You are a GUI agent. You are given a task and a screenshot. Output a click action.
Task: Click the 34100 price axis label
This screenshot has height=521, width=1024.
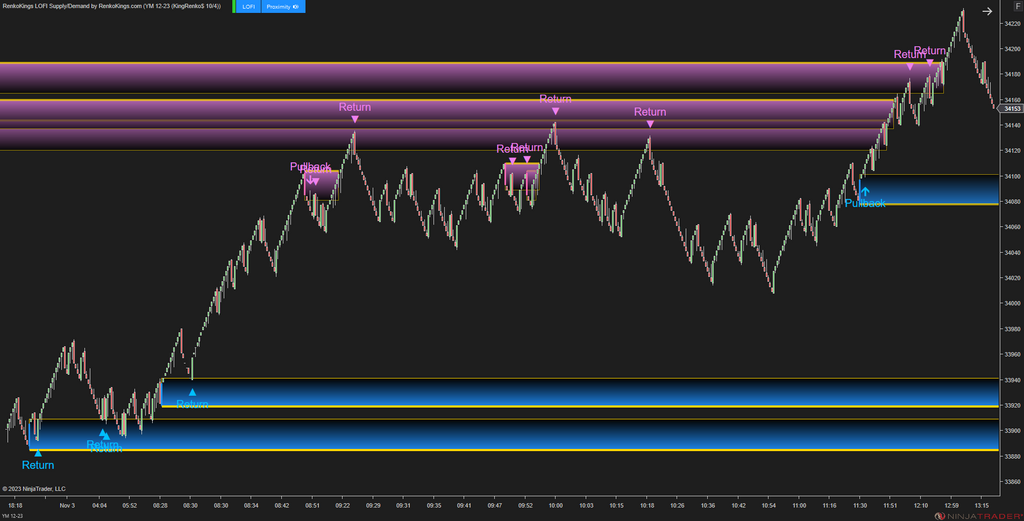click(1012, 176)
